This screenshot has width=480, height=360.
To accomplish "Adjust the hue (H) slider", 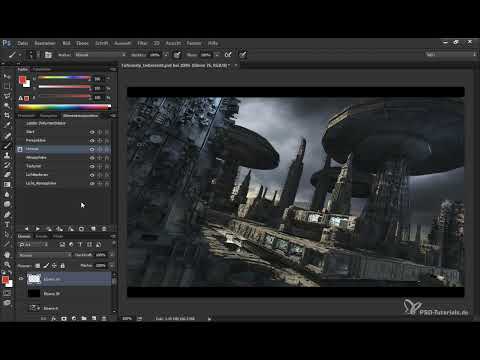I will [x=64, y=79].
